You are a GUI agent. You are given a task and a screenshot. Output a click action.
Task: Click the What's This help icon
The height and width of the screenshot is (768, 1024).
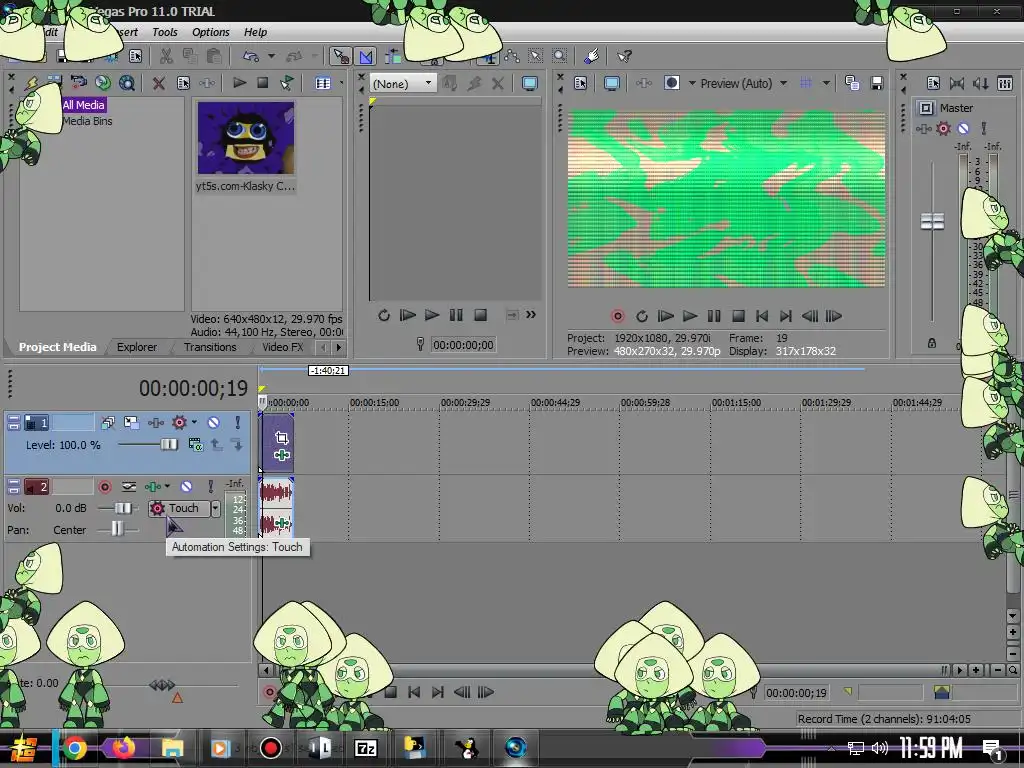tap(624, 56)
